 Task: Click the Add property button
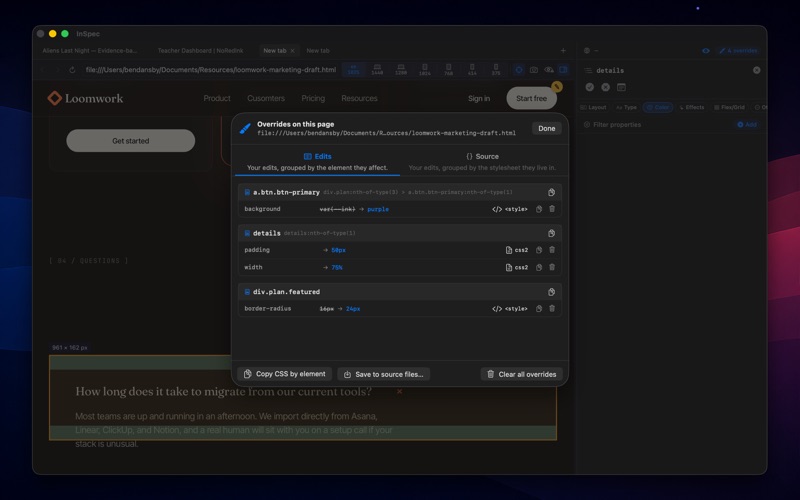(747, 124)
